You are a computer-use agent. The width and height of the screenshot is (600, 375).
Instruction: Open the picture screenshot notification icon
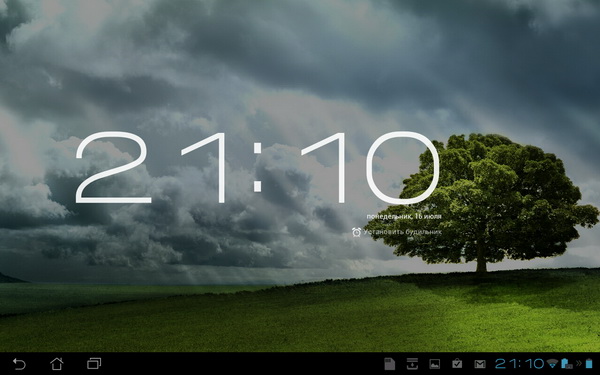435,364
